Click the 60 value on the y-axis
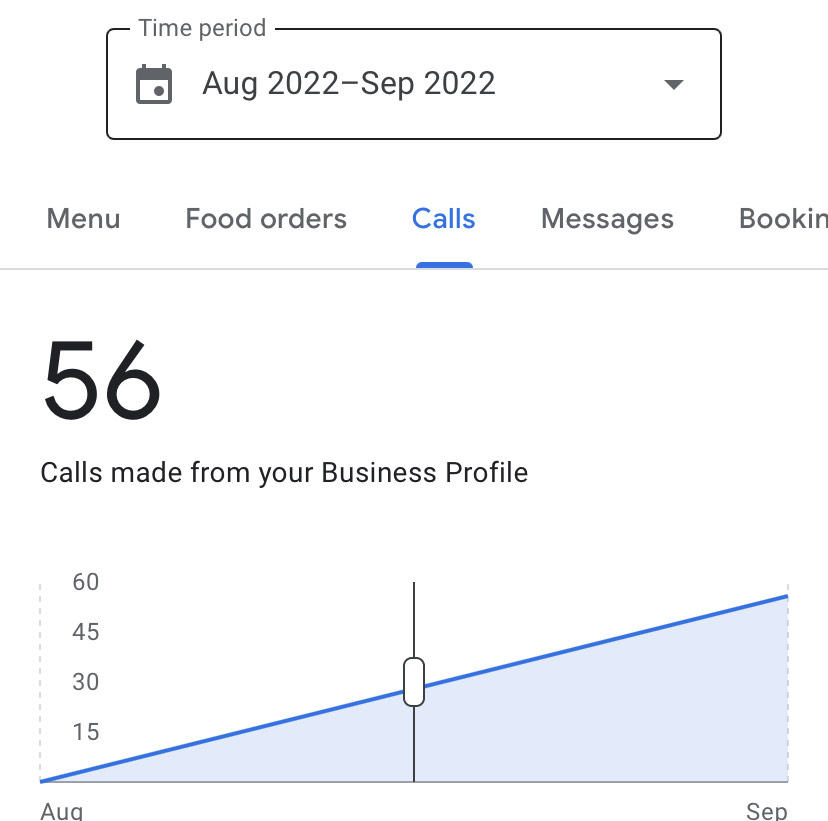The image size is (828, 821). 86,582
